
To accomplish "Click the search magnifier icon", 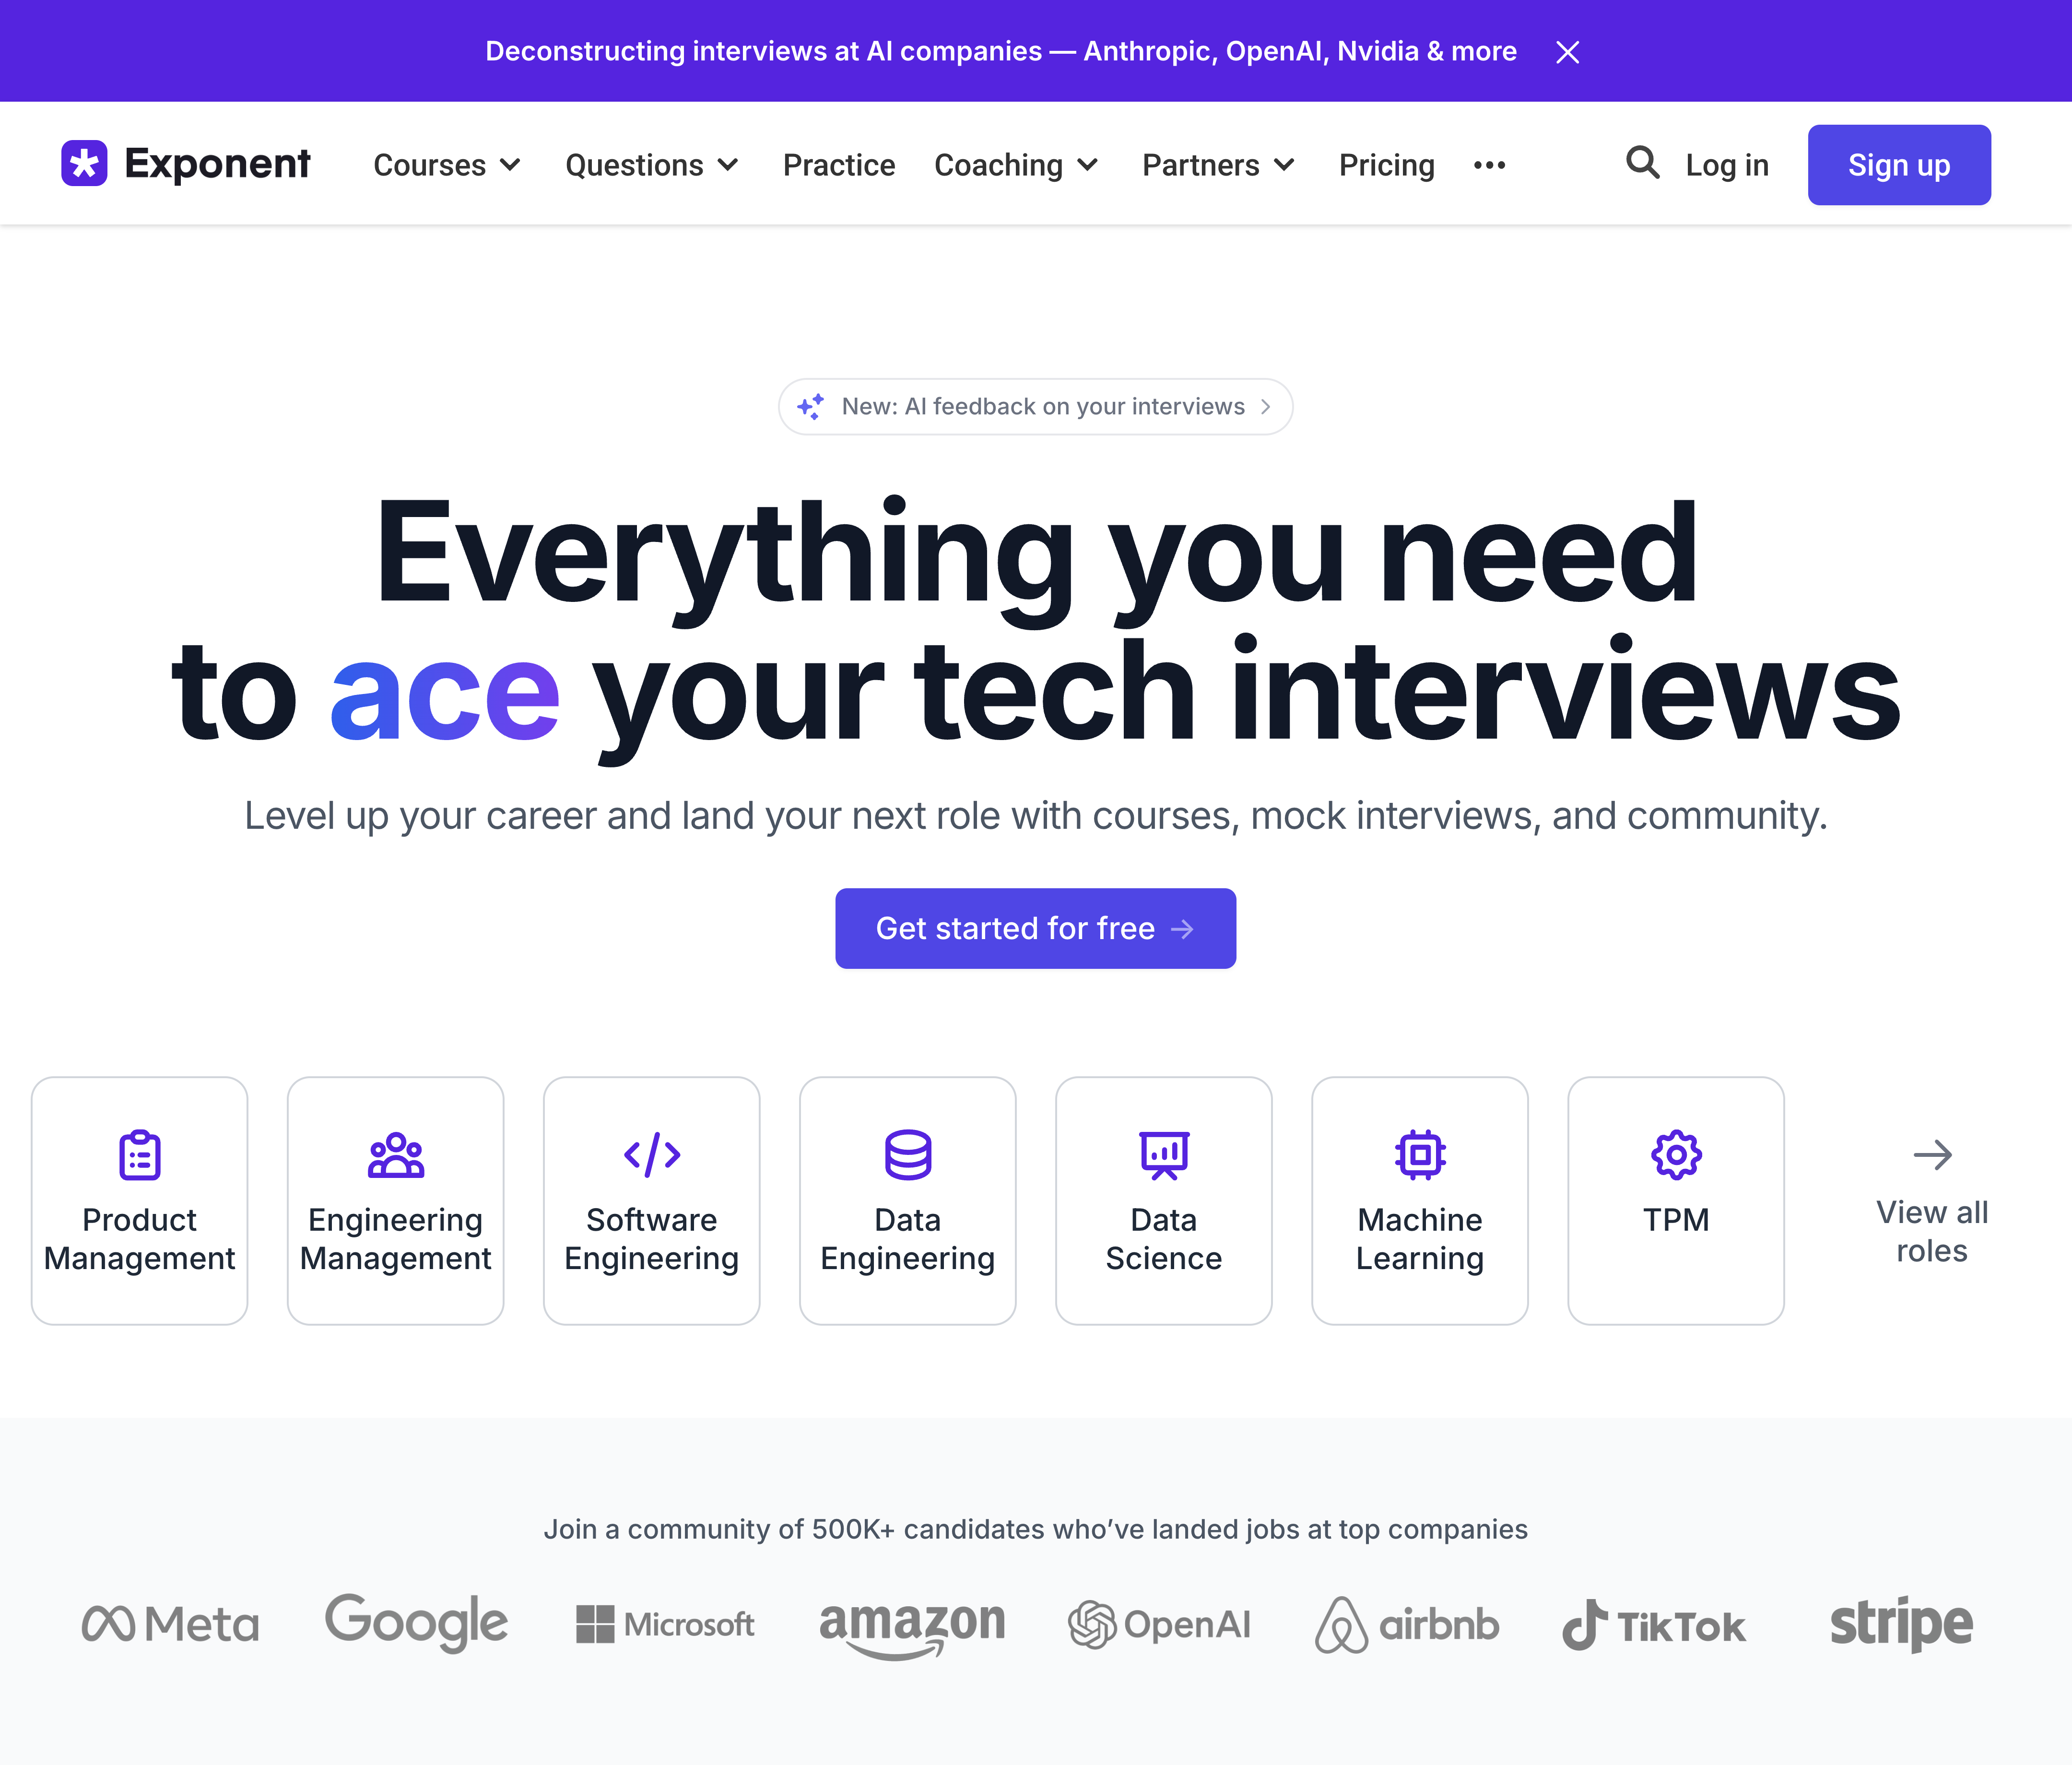I will click(x=1642, y=163).
